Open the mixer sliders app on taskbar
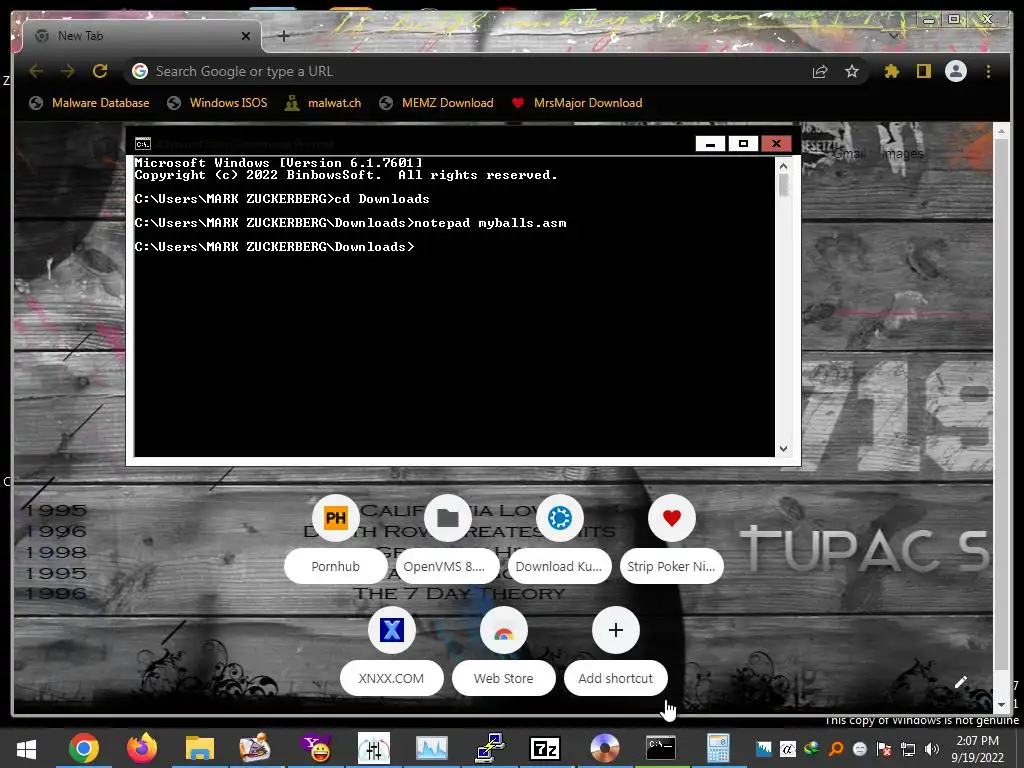The height and width of the screenshot is (768, 1024). pyautogui.click(x=374, y=748)
